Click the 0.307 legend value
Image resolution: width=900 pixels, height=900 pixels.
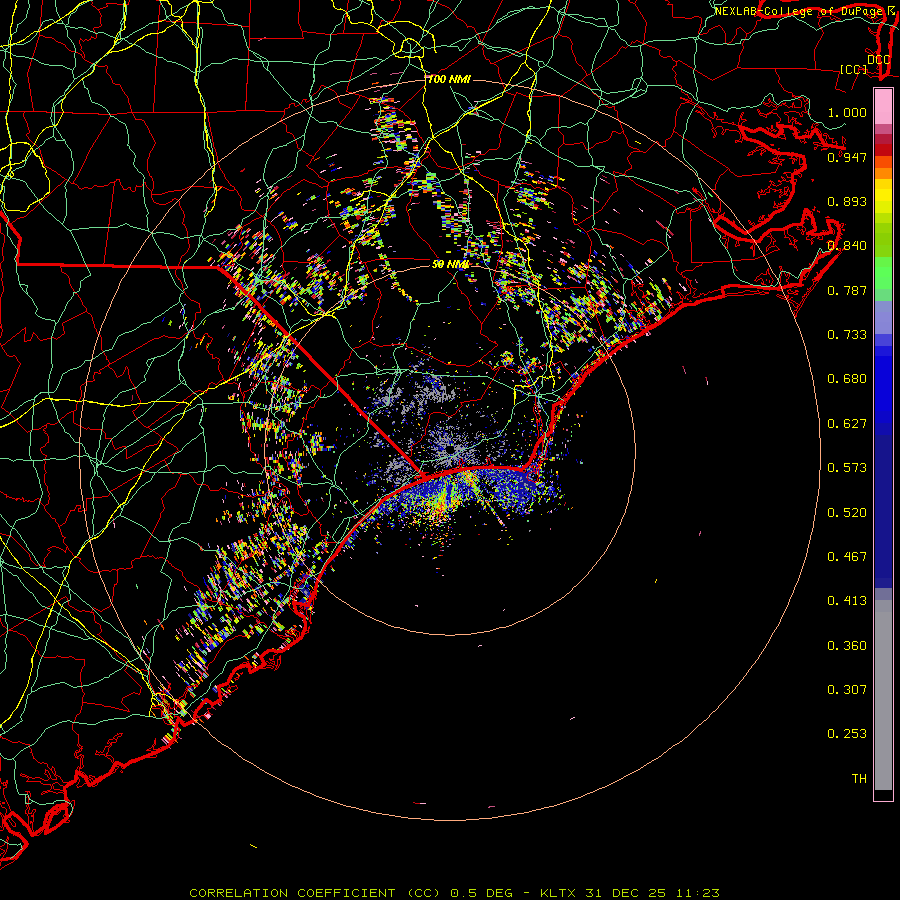(847, 690)
